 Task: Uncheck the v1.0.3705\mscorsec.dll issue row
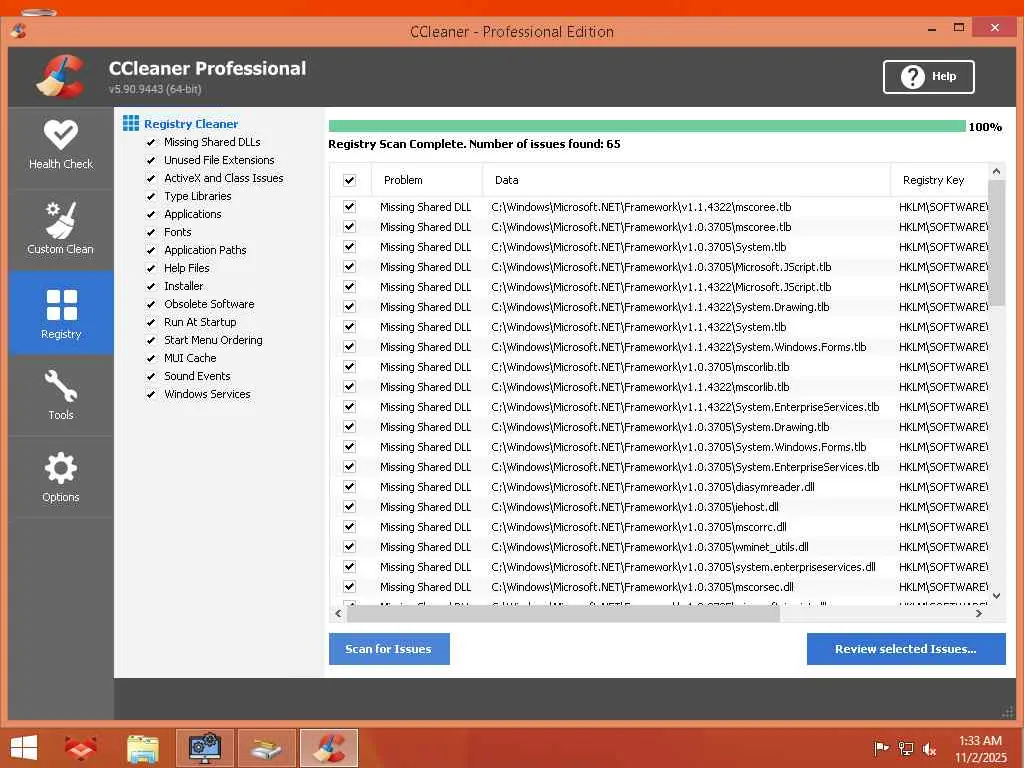tap(349, 586)
